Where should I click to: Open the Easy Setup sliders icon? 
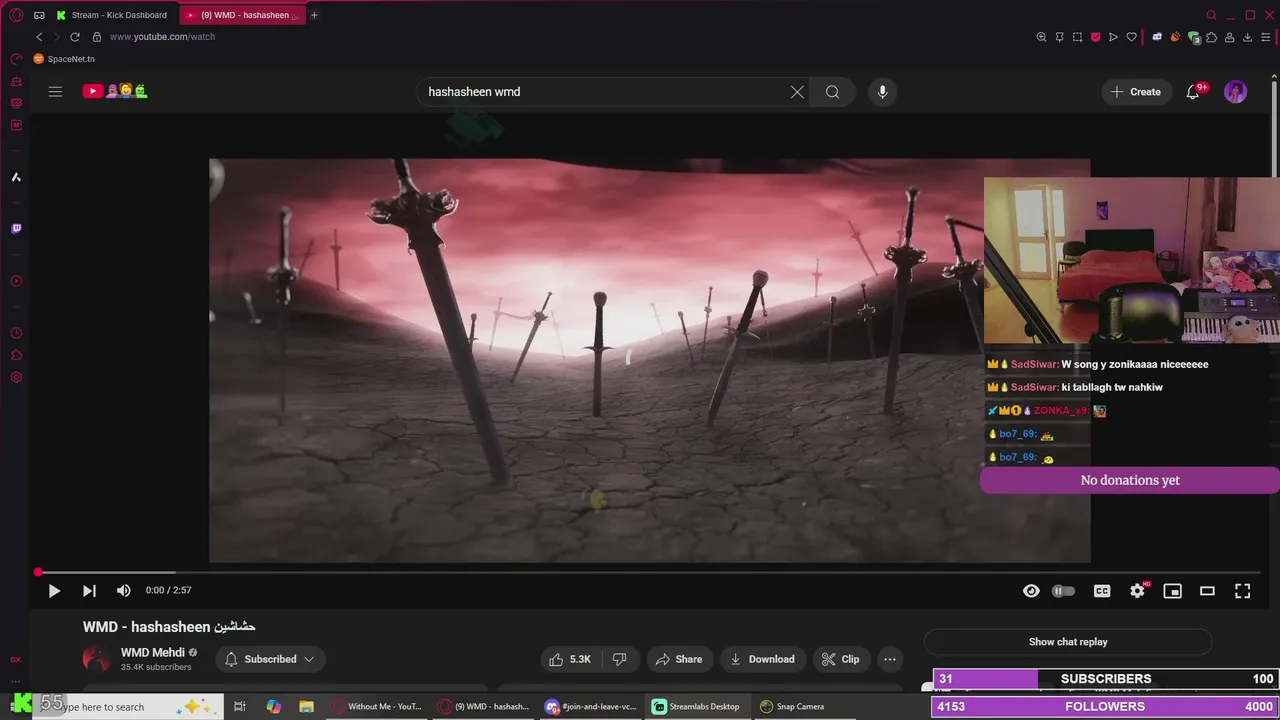[x=1265, y=37]
